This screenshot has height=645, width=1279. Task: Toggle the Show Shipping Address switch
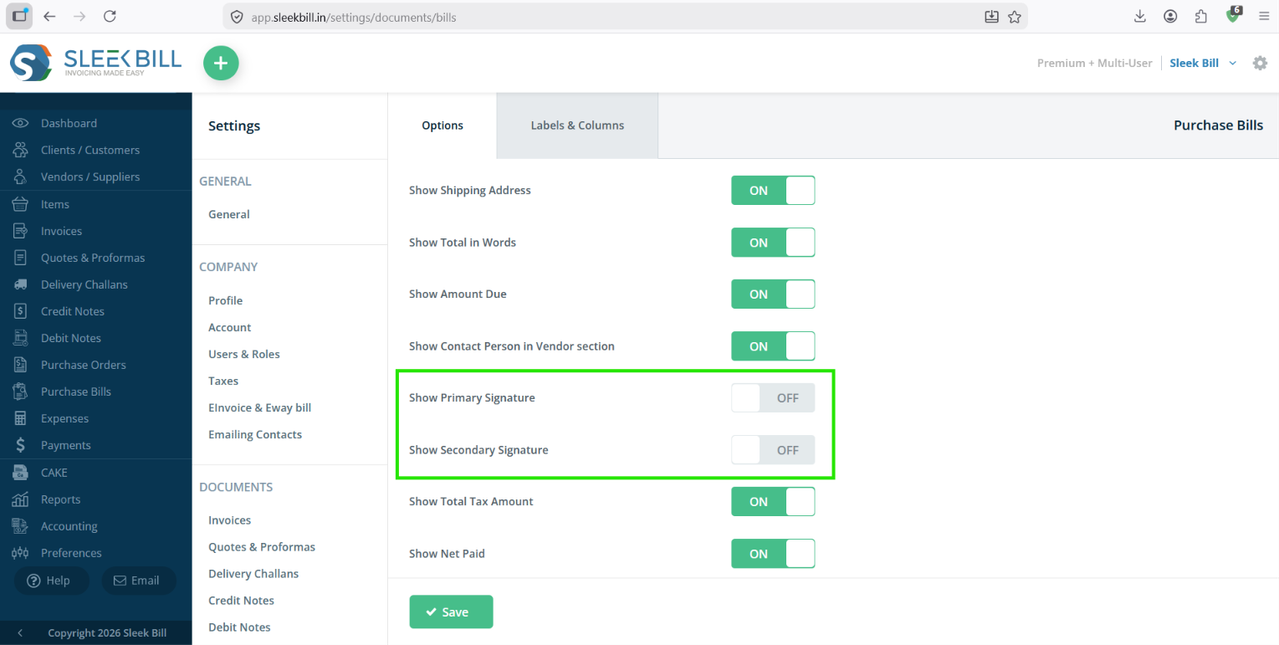coord(773,190)
